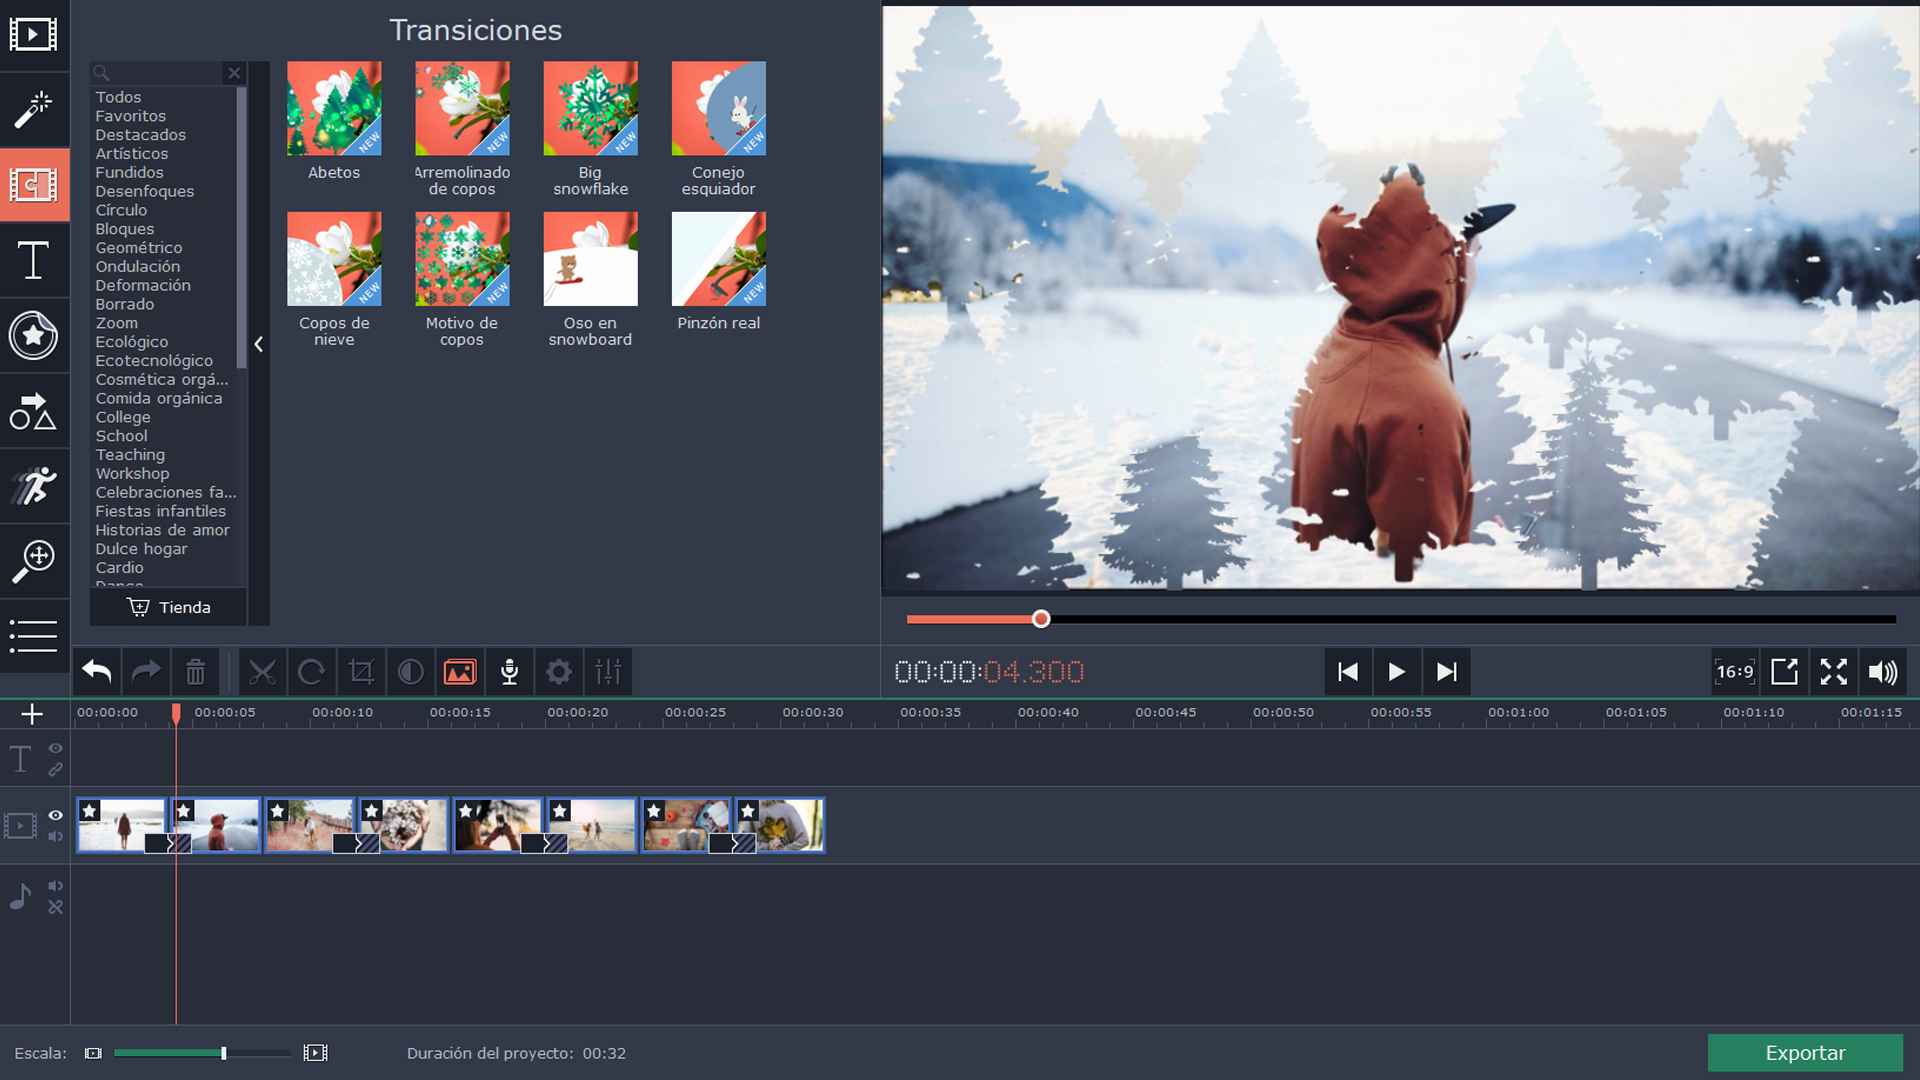Open the Transitions tab in sidebar

click(33, 185)
